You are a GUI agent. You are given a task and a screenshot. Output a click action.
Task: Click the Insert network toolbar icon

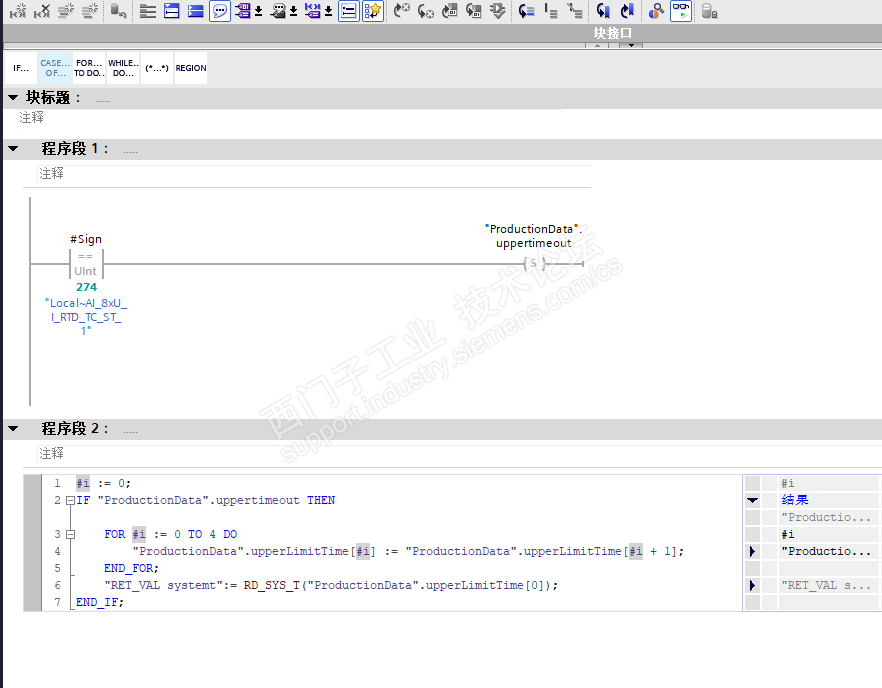click(17, 11)
